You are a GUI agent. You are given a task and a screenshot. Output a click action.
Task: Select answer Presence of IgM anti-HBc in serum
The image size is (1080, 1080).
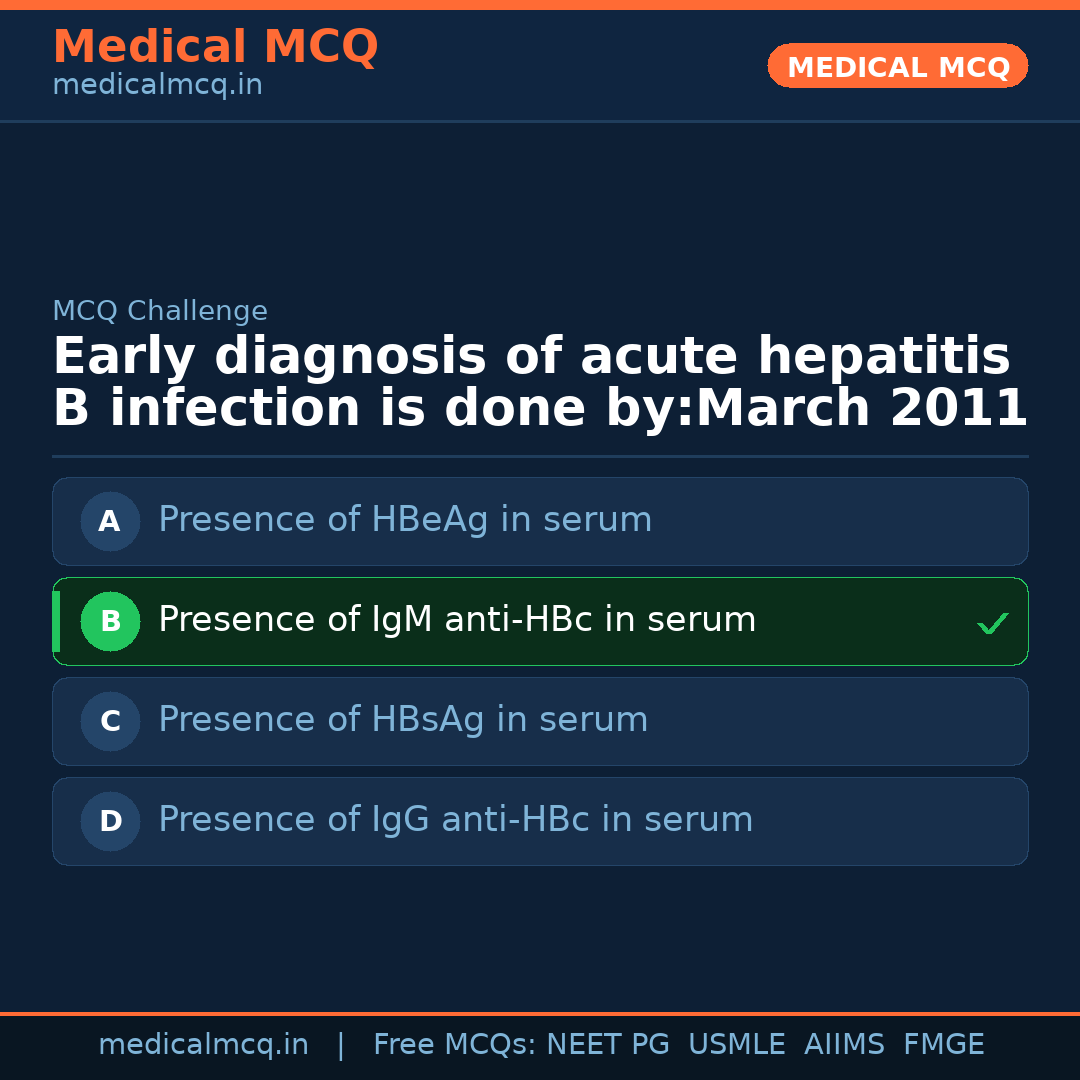457,621
